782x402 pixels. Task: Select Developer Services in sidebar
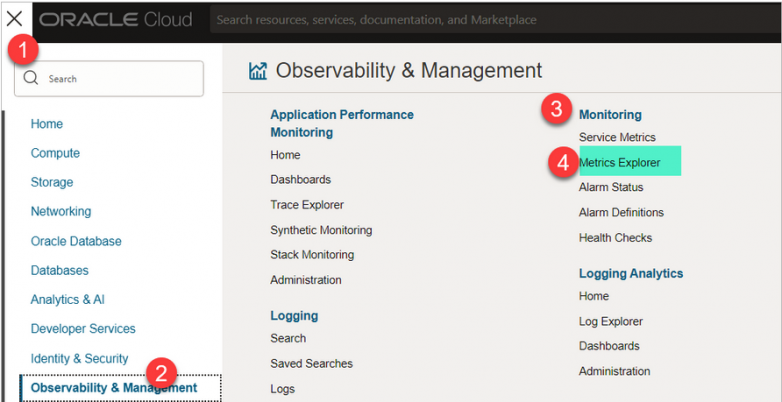[83, 329]
